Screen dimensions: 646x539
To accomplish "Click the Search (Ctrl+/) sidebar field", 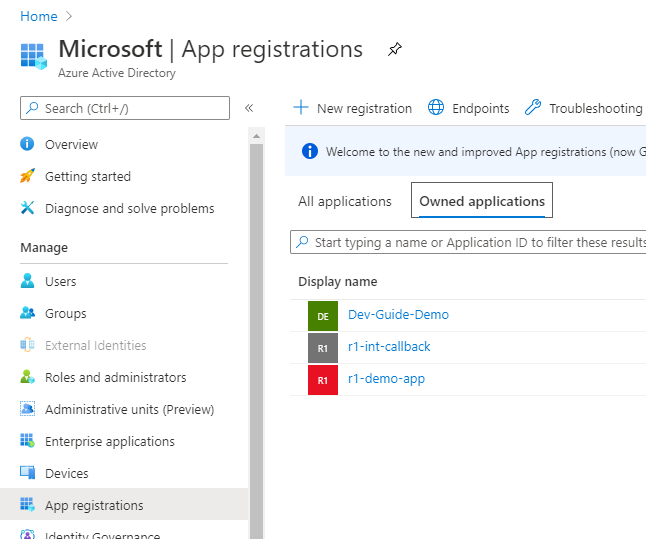I will tap(125, 108).
